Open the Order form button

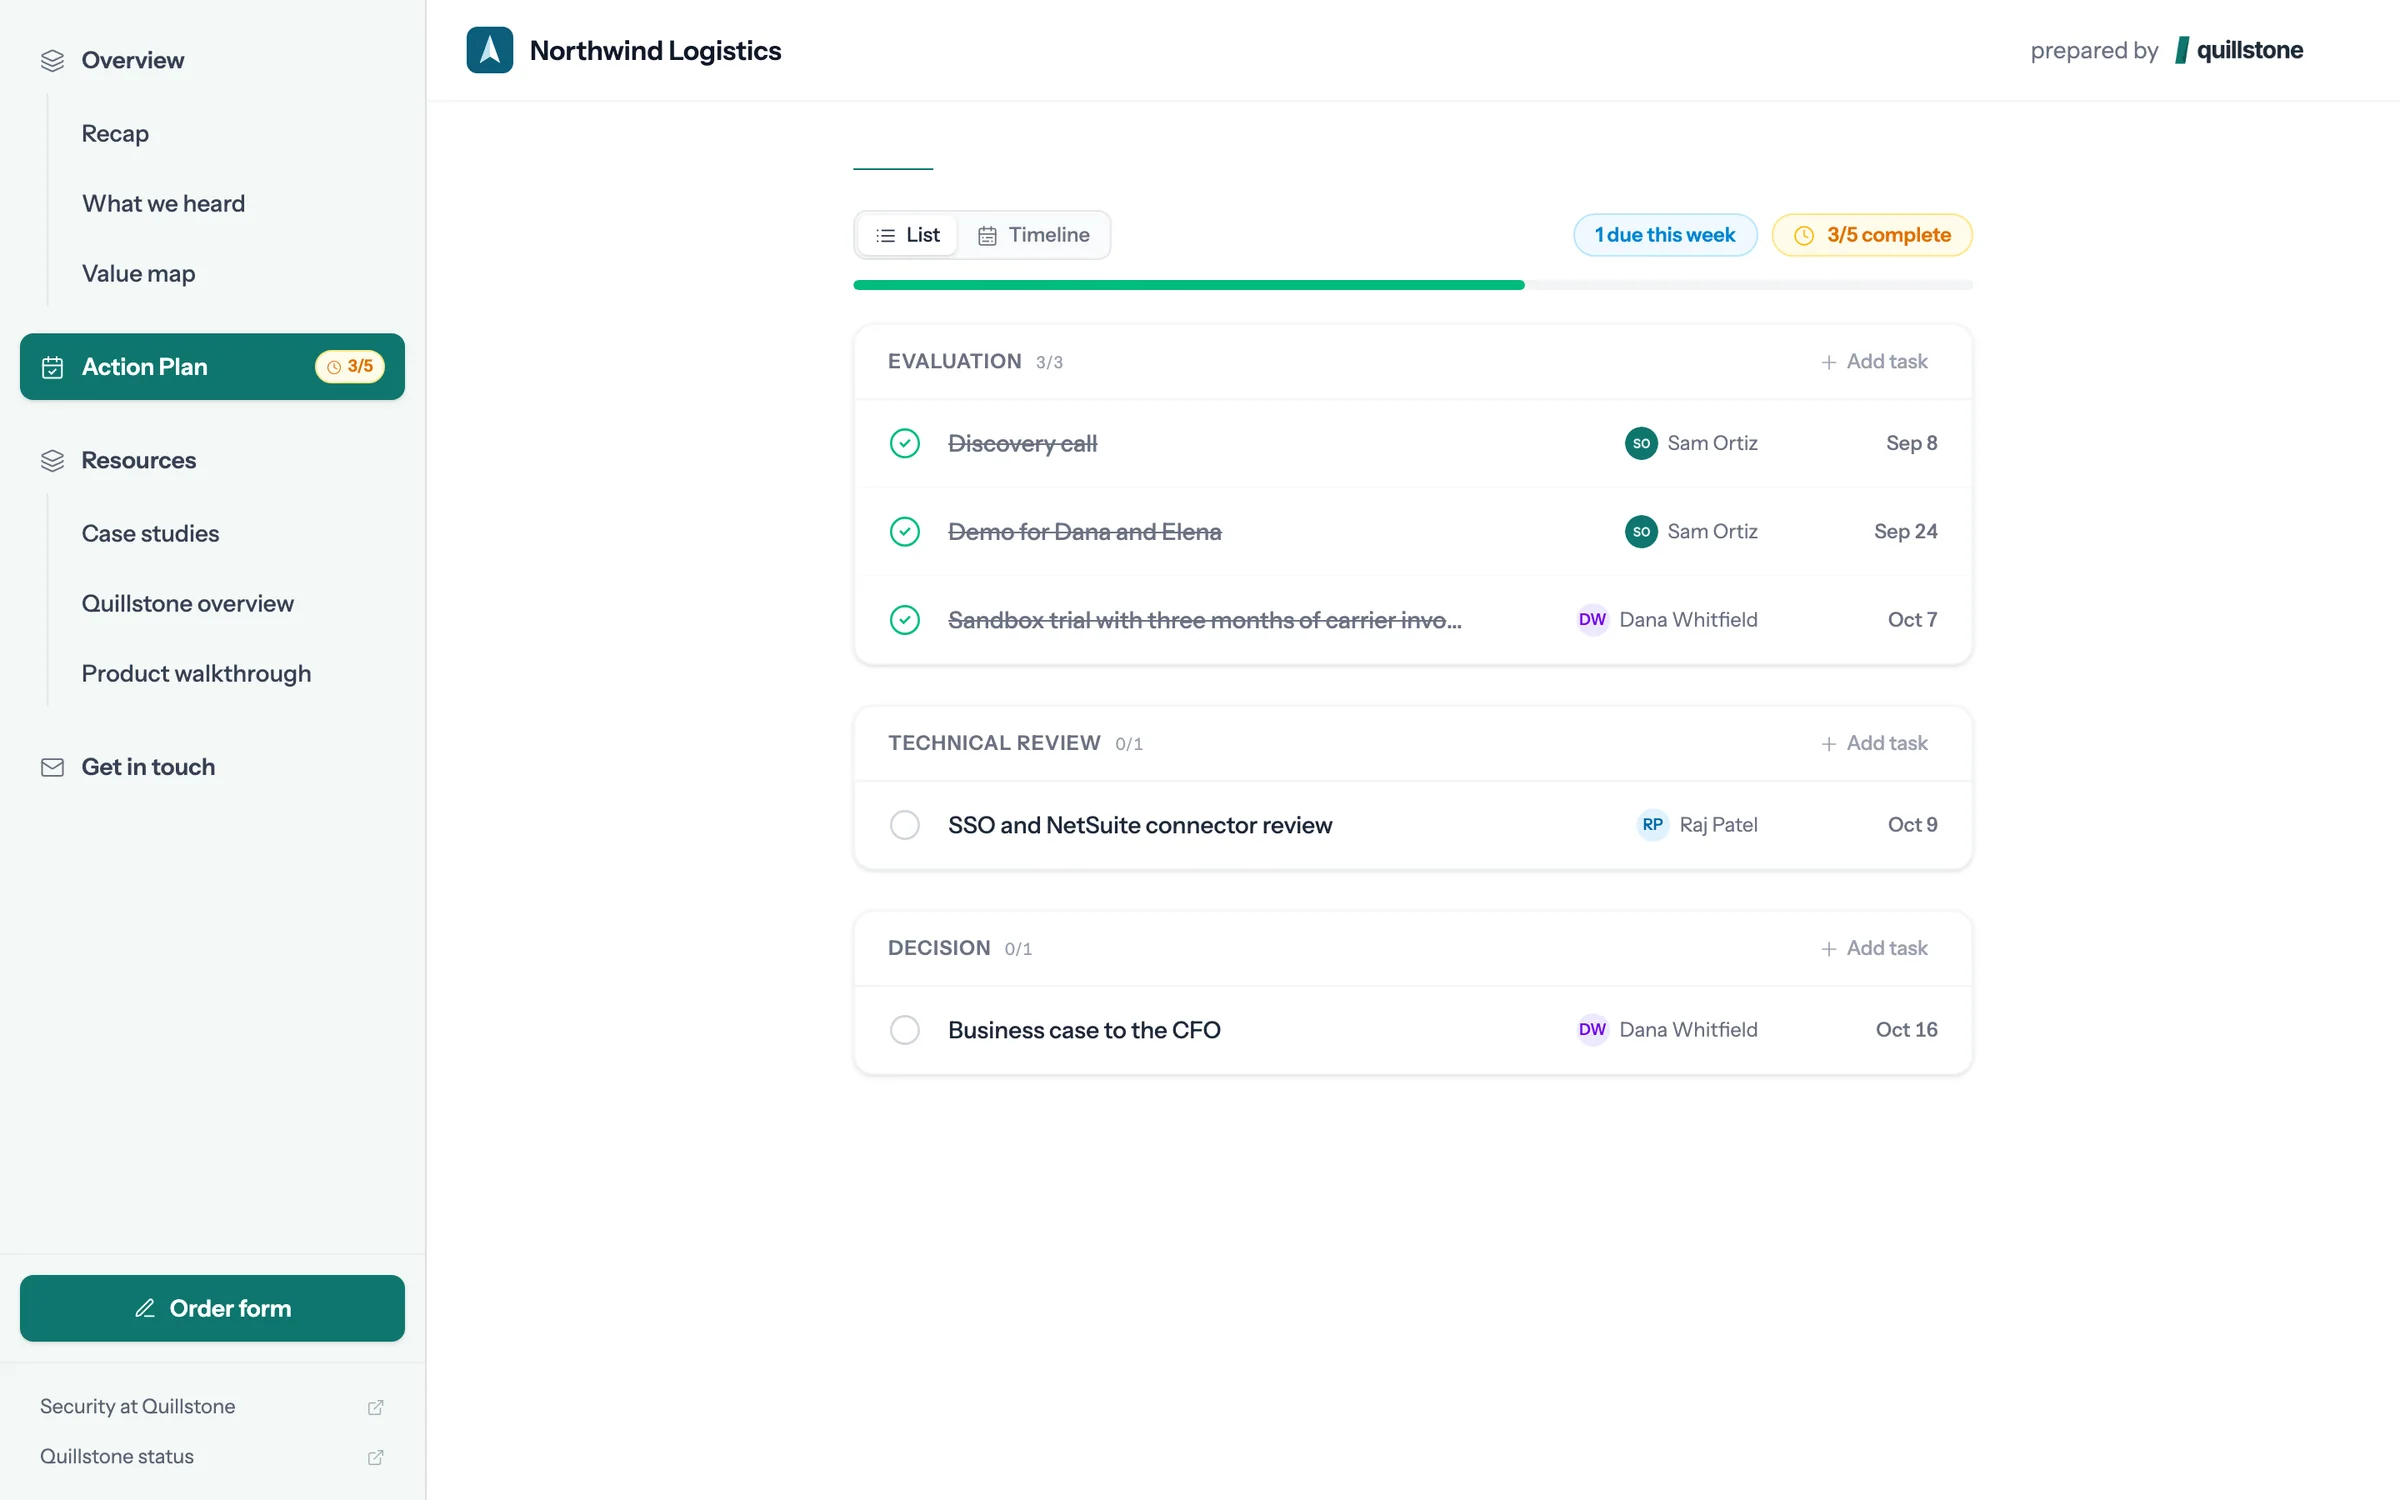point(212,1308)
